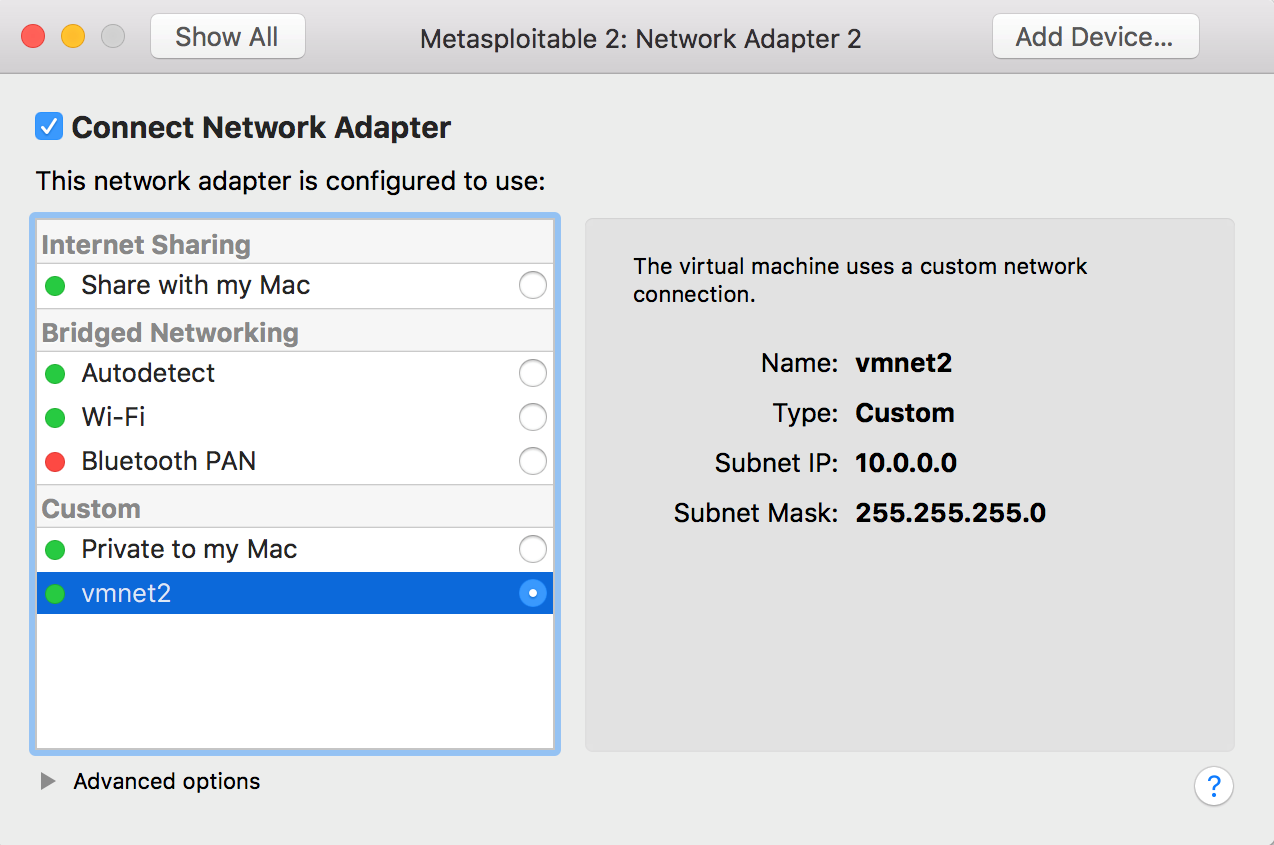Click the Show All button

[227, 37]
